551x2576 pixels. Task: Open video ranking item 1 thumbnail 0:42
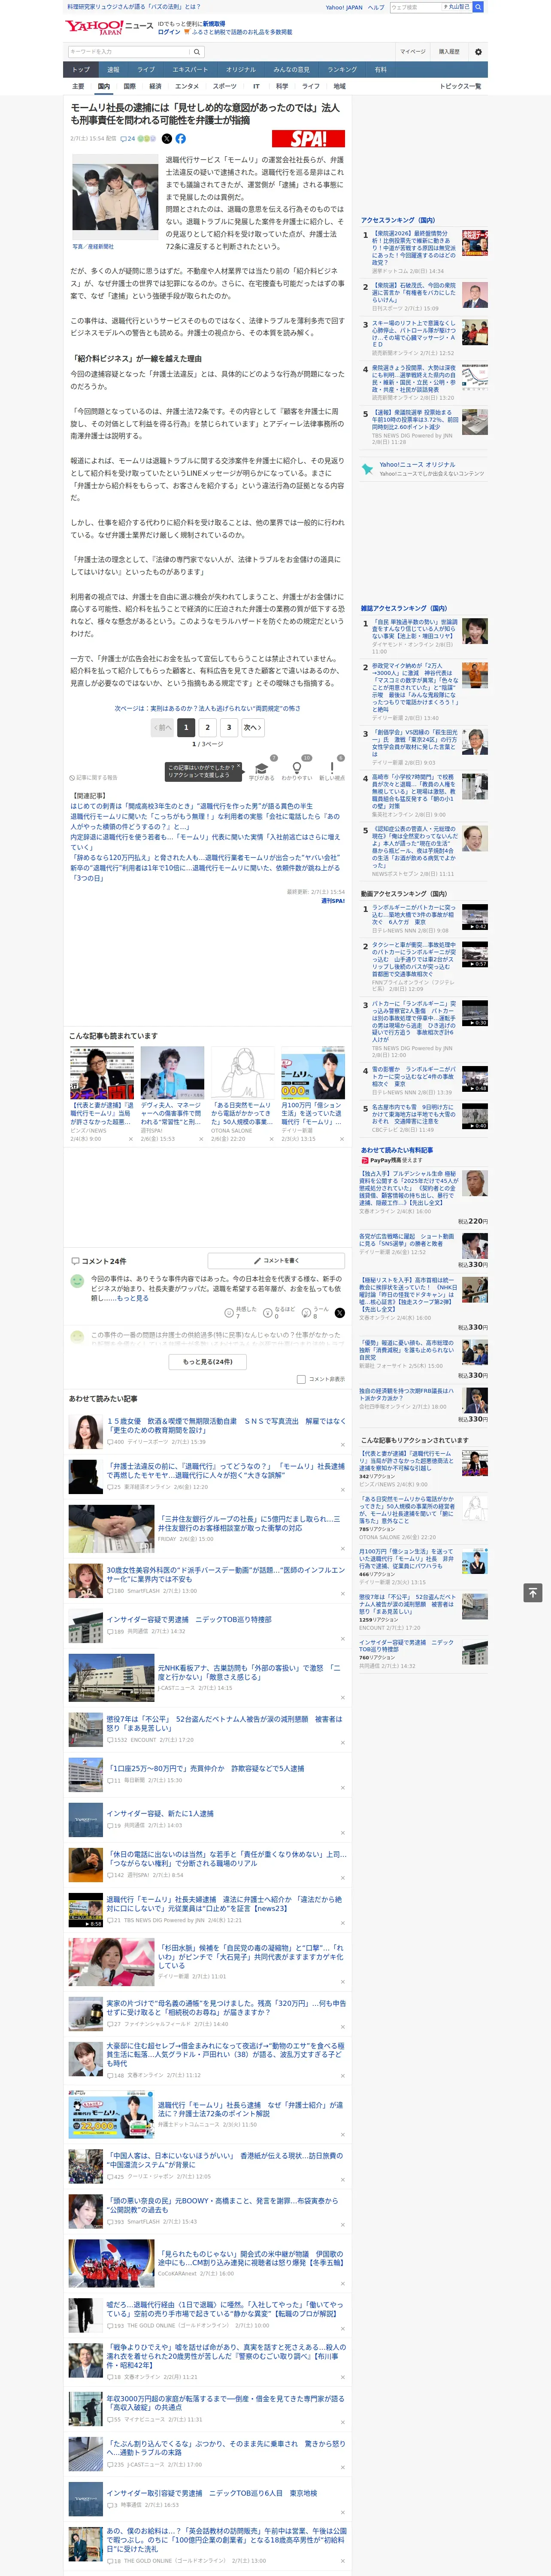coord(475,917)
